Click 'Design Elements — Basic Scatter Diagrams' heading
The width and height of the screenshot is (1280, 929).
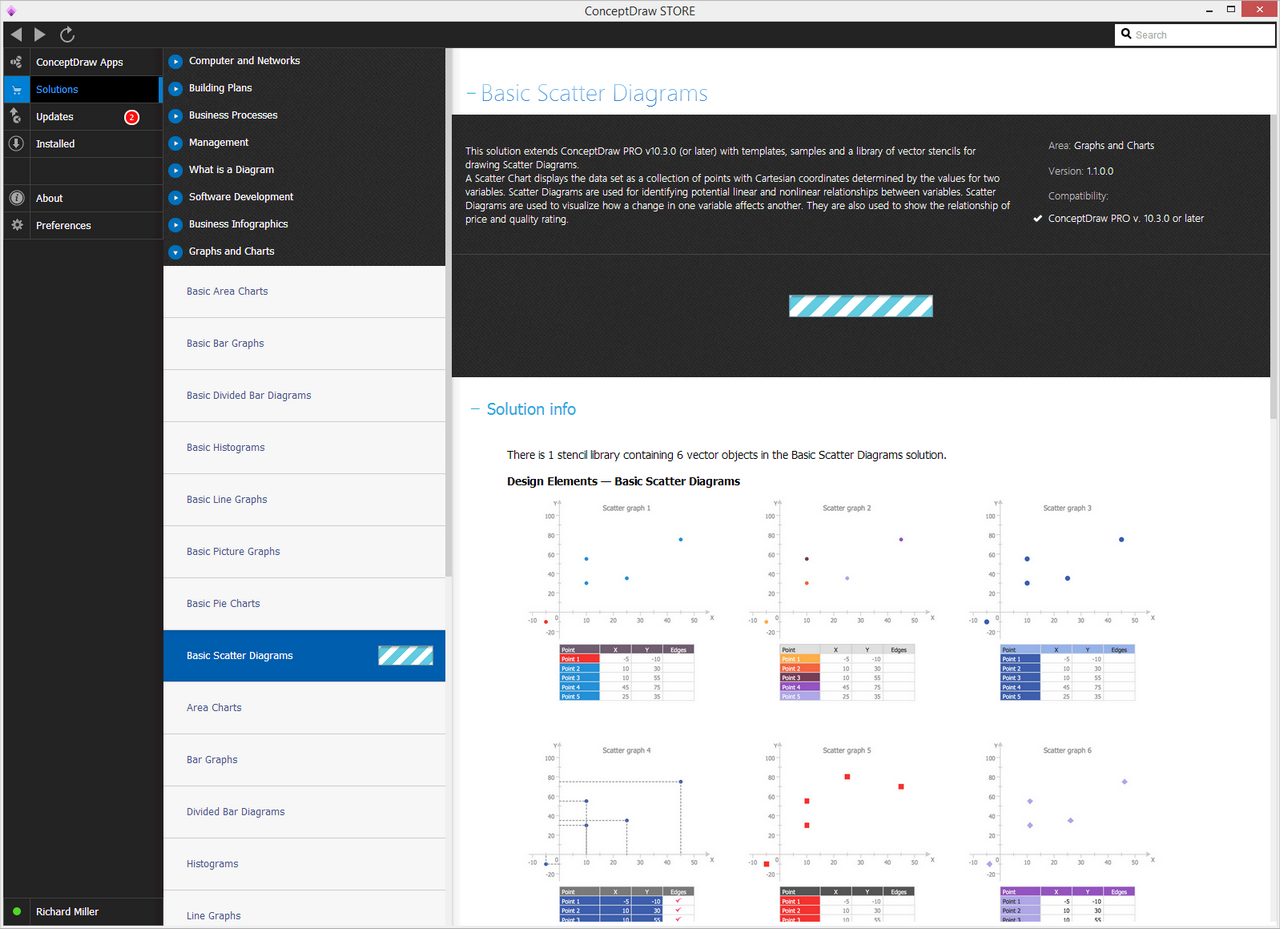click(x=624, y=481)
